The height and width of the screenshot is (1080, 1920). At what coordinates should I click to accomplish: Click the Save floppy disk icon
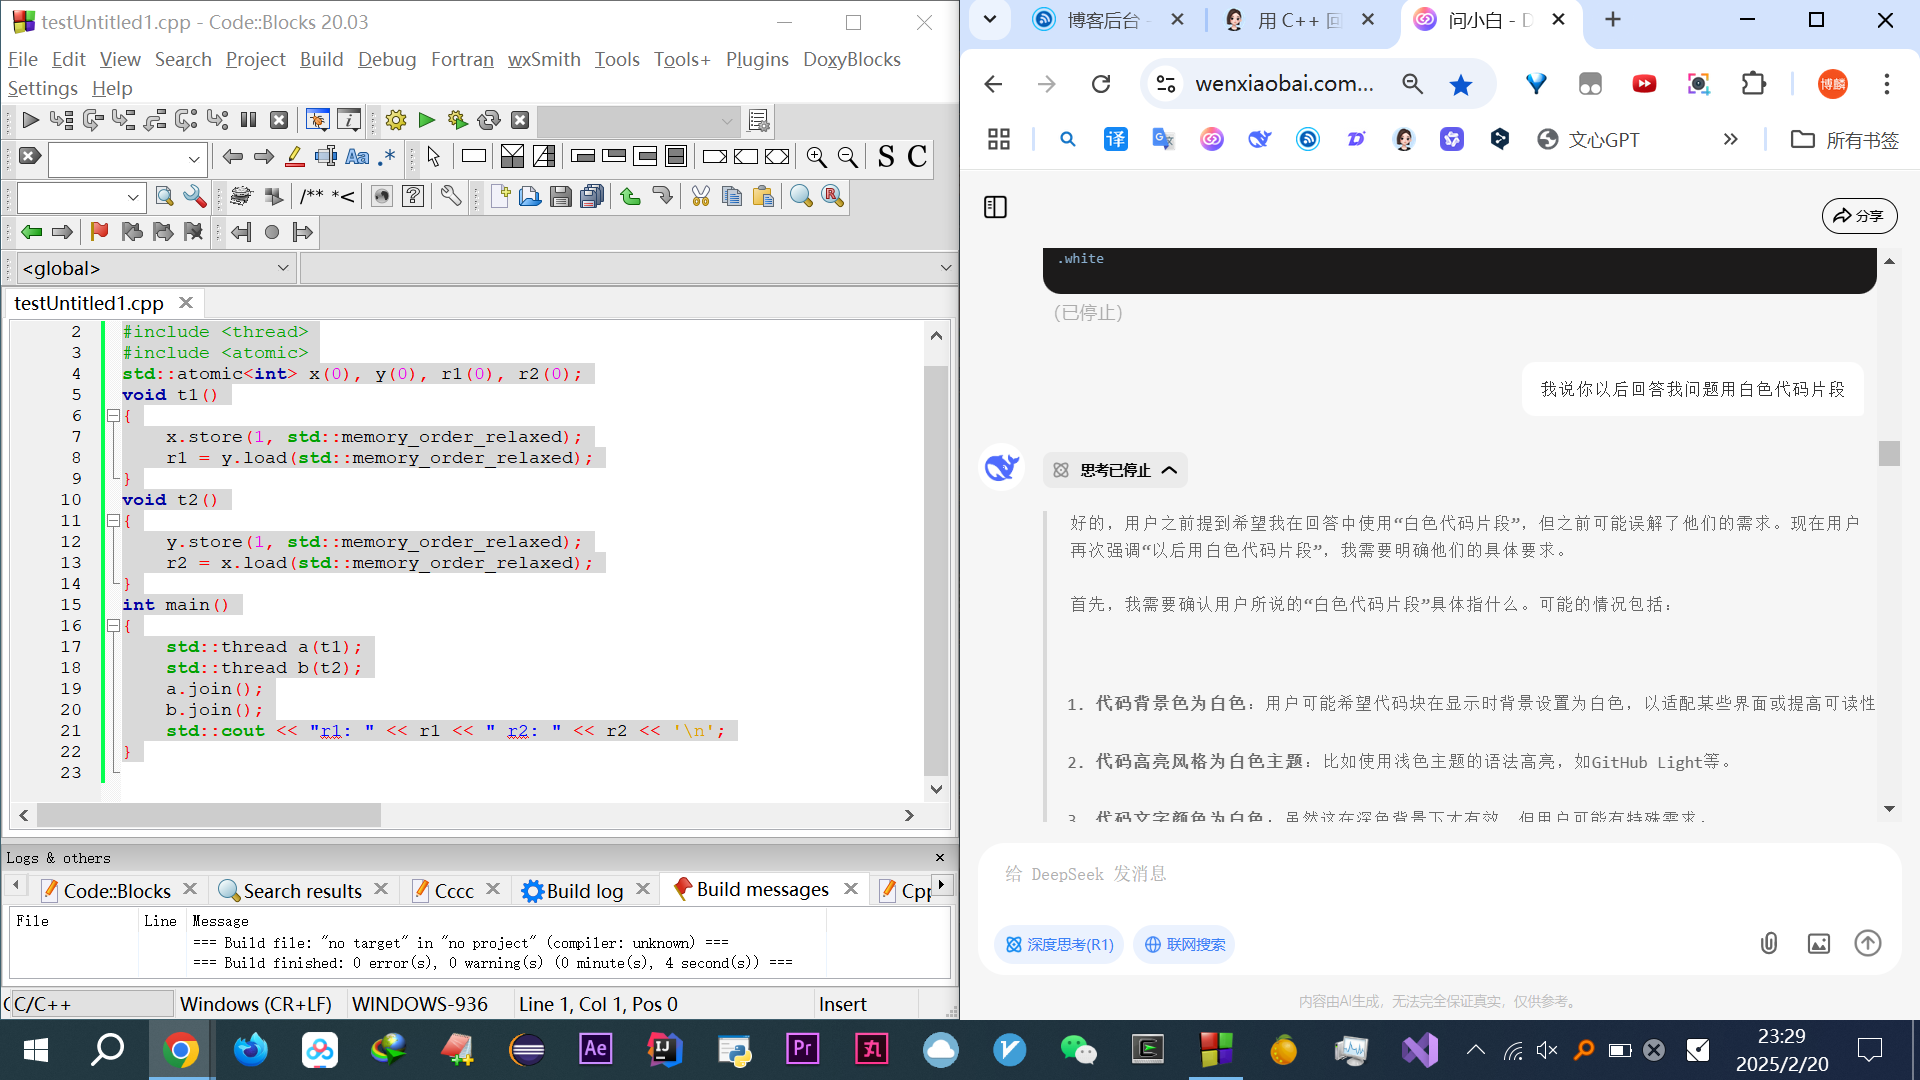(561, 196)
